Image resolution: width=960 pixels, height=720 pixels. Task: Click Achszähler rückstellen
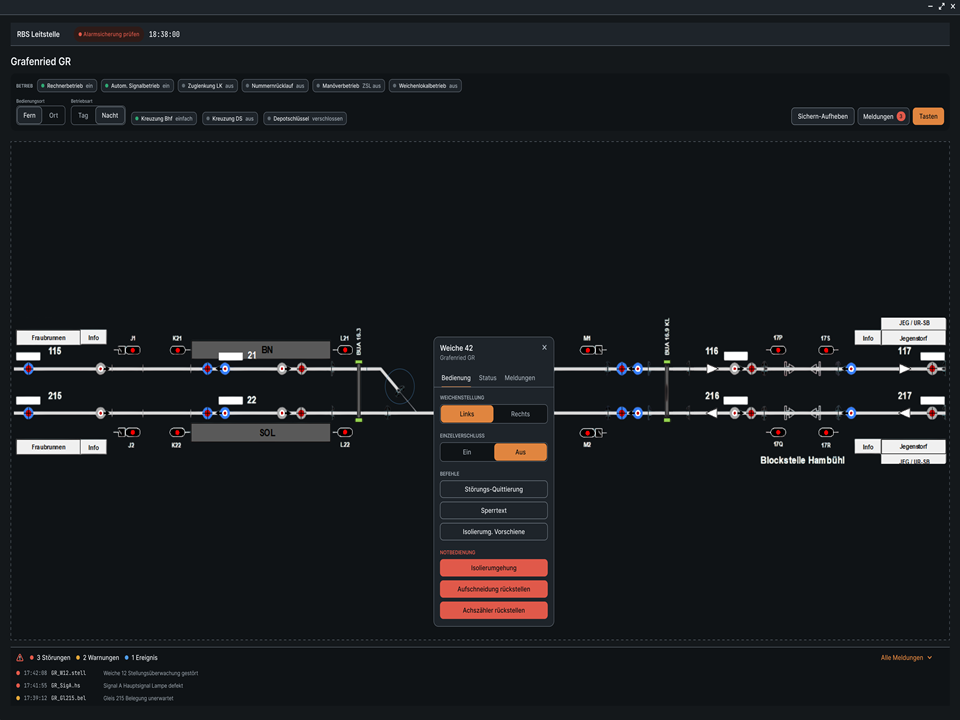pos(493,610)
